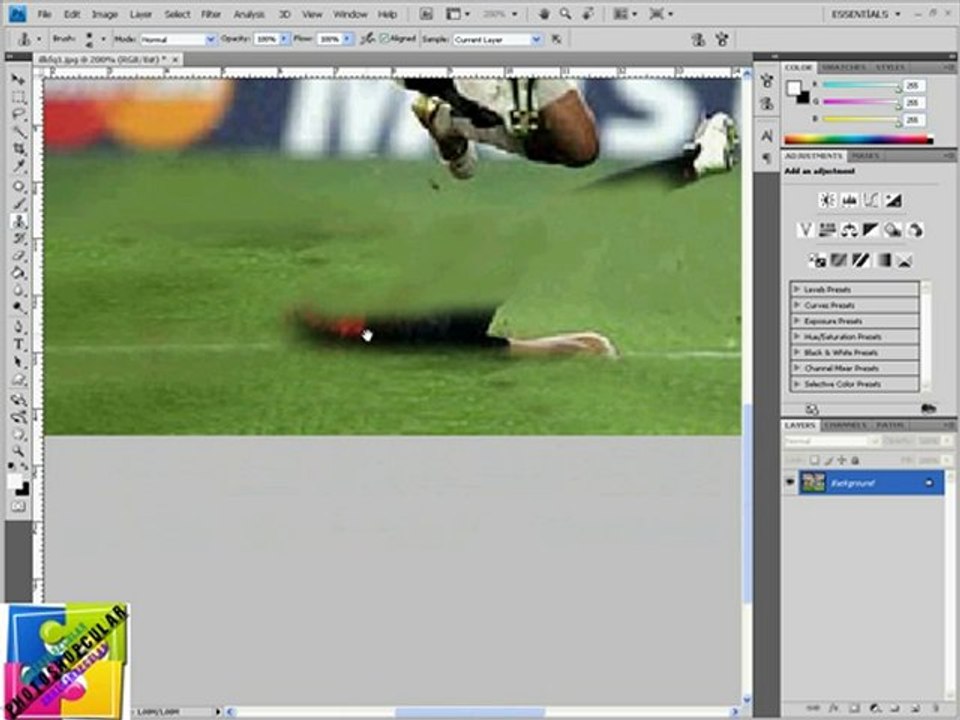Select the Eyedropper tool

(18, 167)
